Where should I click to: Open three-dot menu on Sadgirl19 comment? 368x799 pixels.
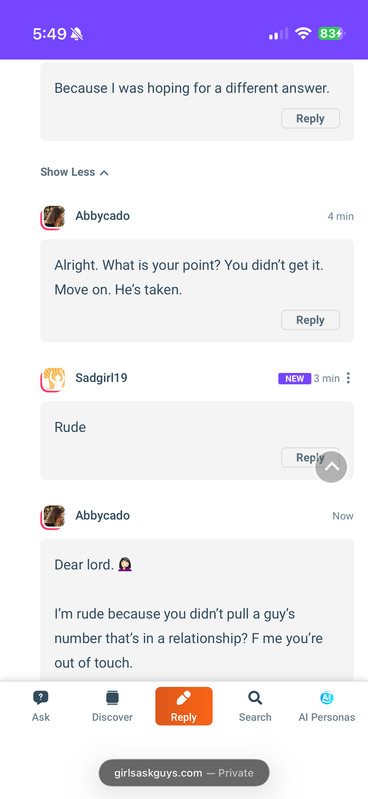point(348,378)
